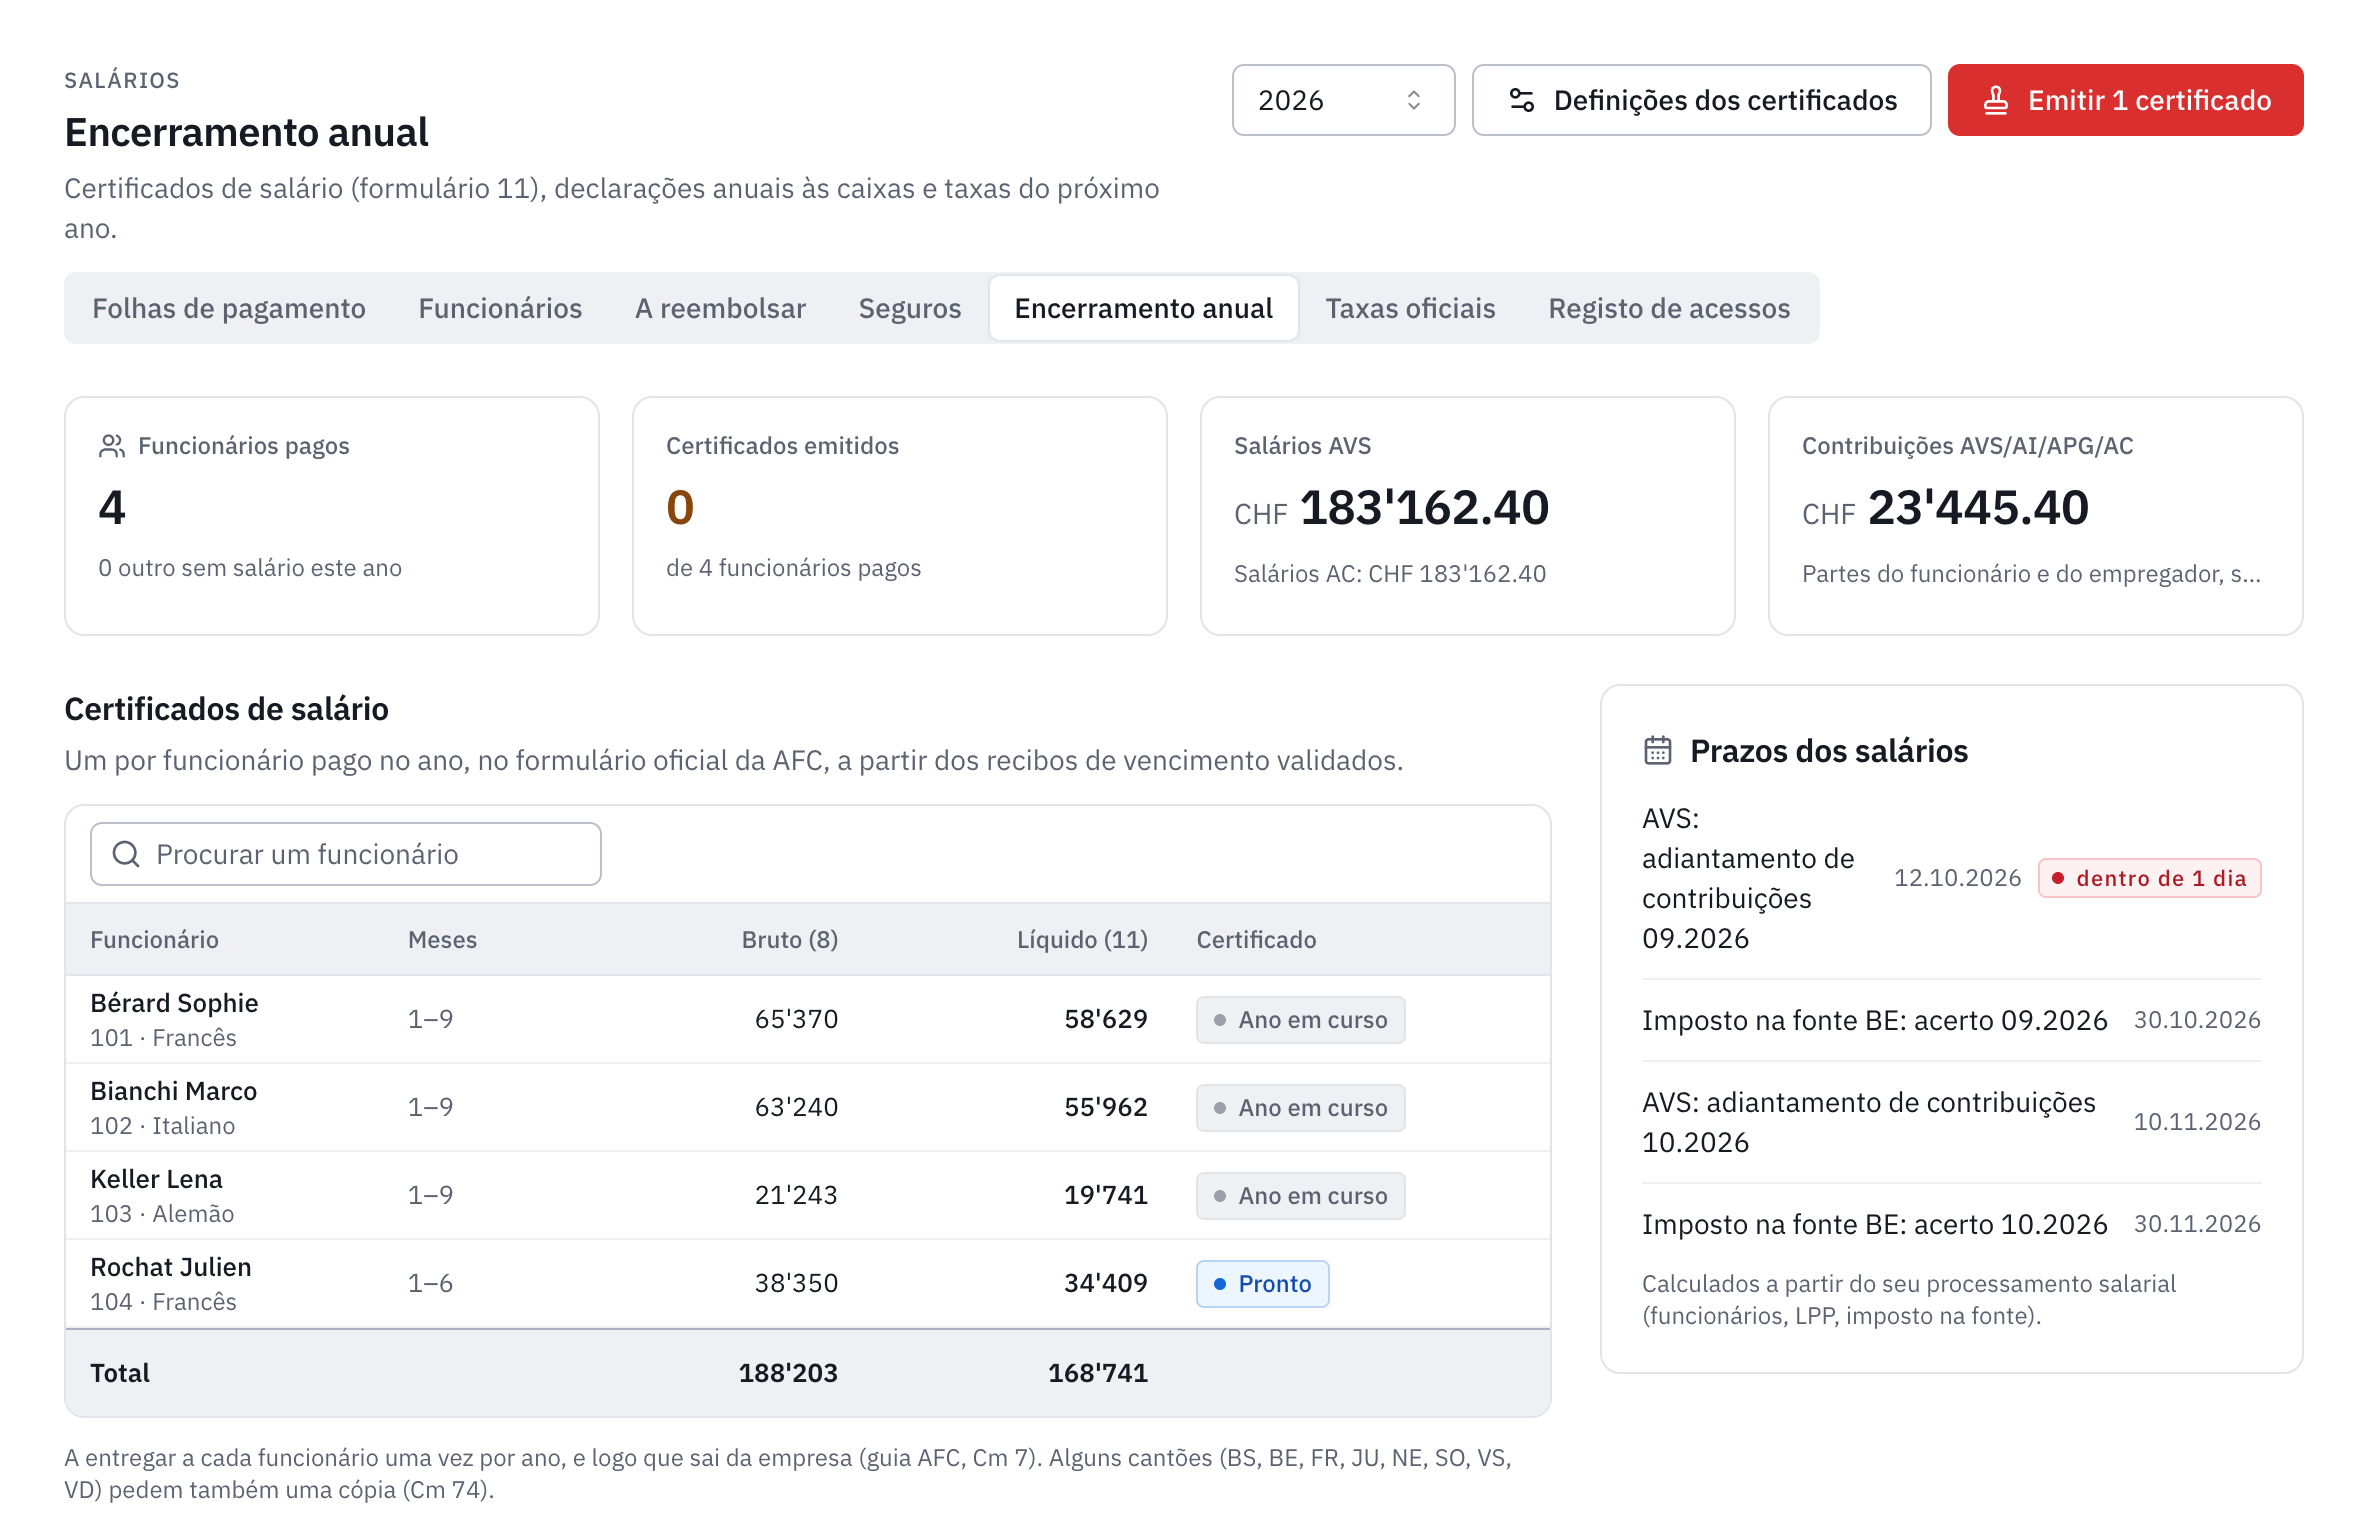Click the Líquido (11) column header

pos(1082,939)
